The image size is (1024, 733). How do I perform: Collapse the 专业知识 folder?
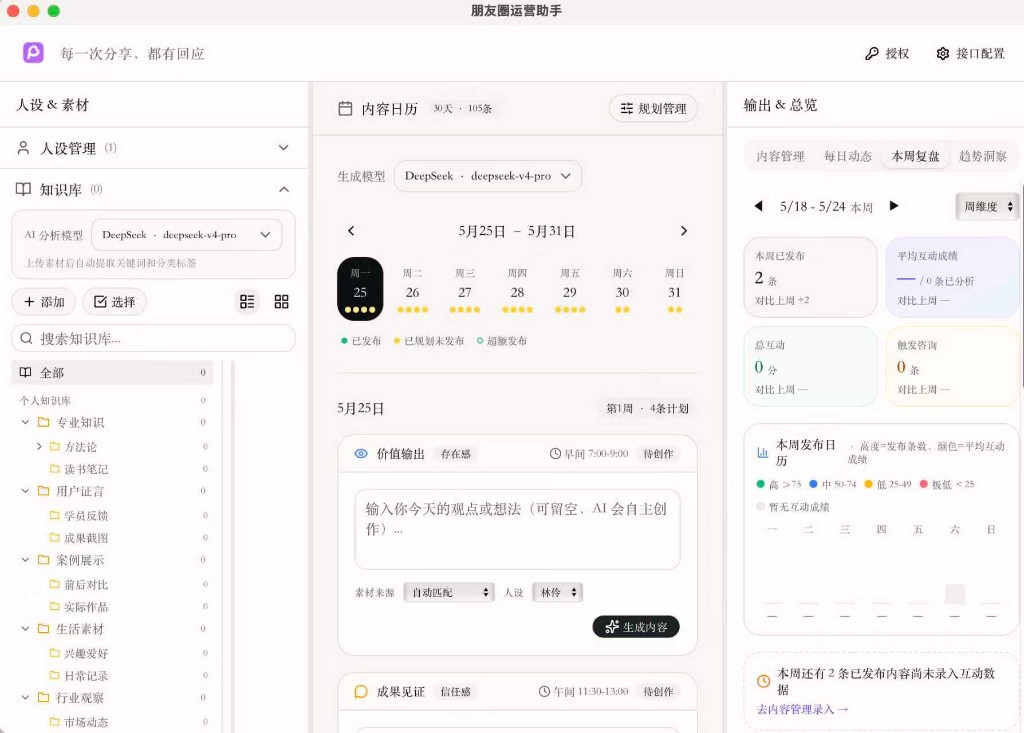25,422
